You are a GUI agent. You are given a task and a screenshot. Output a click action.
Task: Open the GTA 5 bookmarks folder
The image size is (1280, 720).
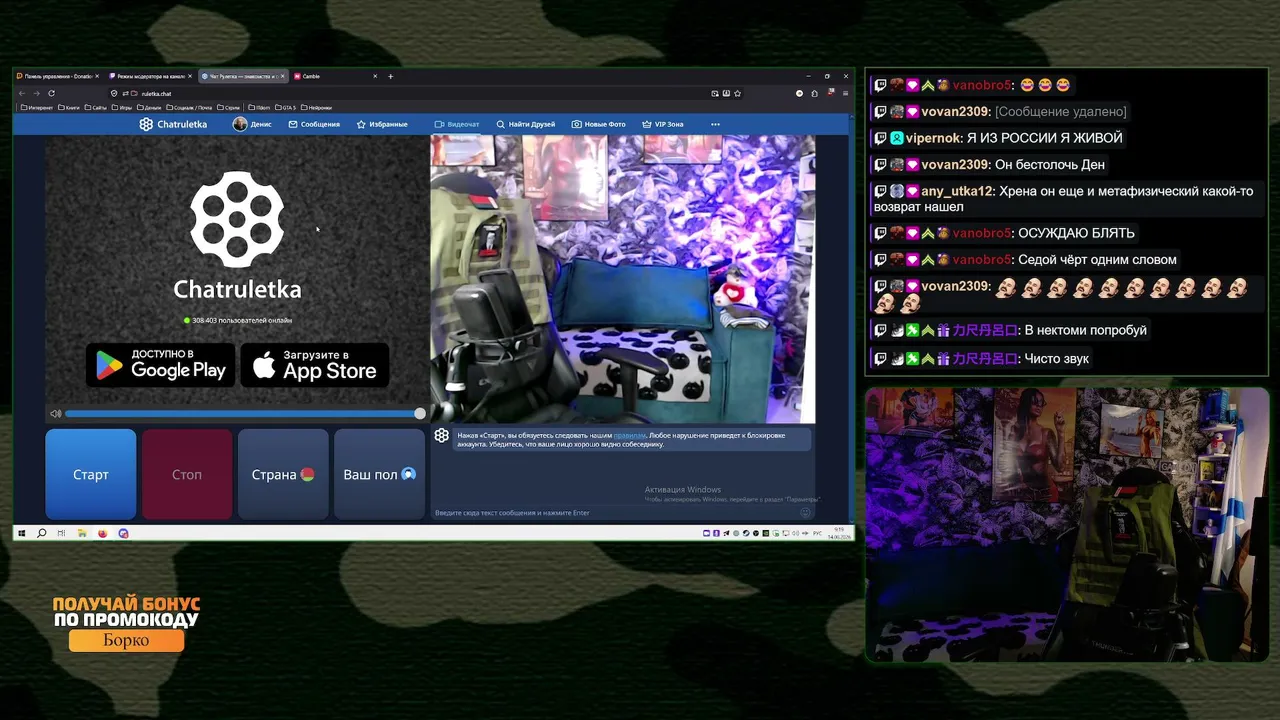point(286,107)
